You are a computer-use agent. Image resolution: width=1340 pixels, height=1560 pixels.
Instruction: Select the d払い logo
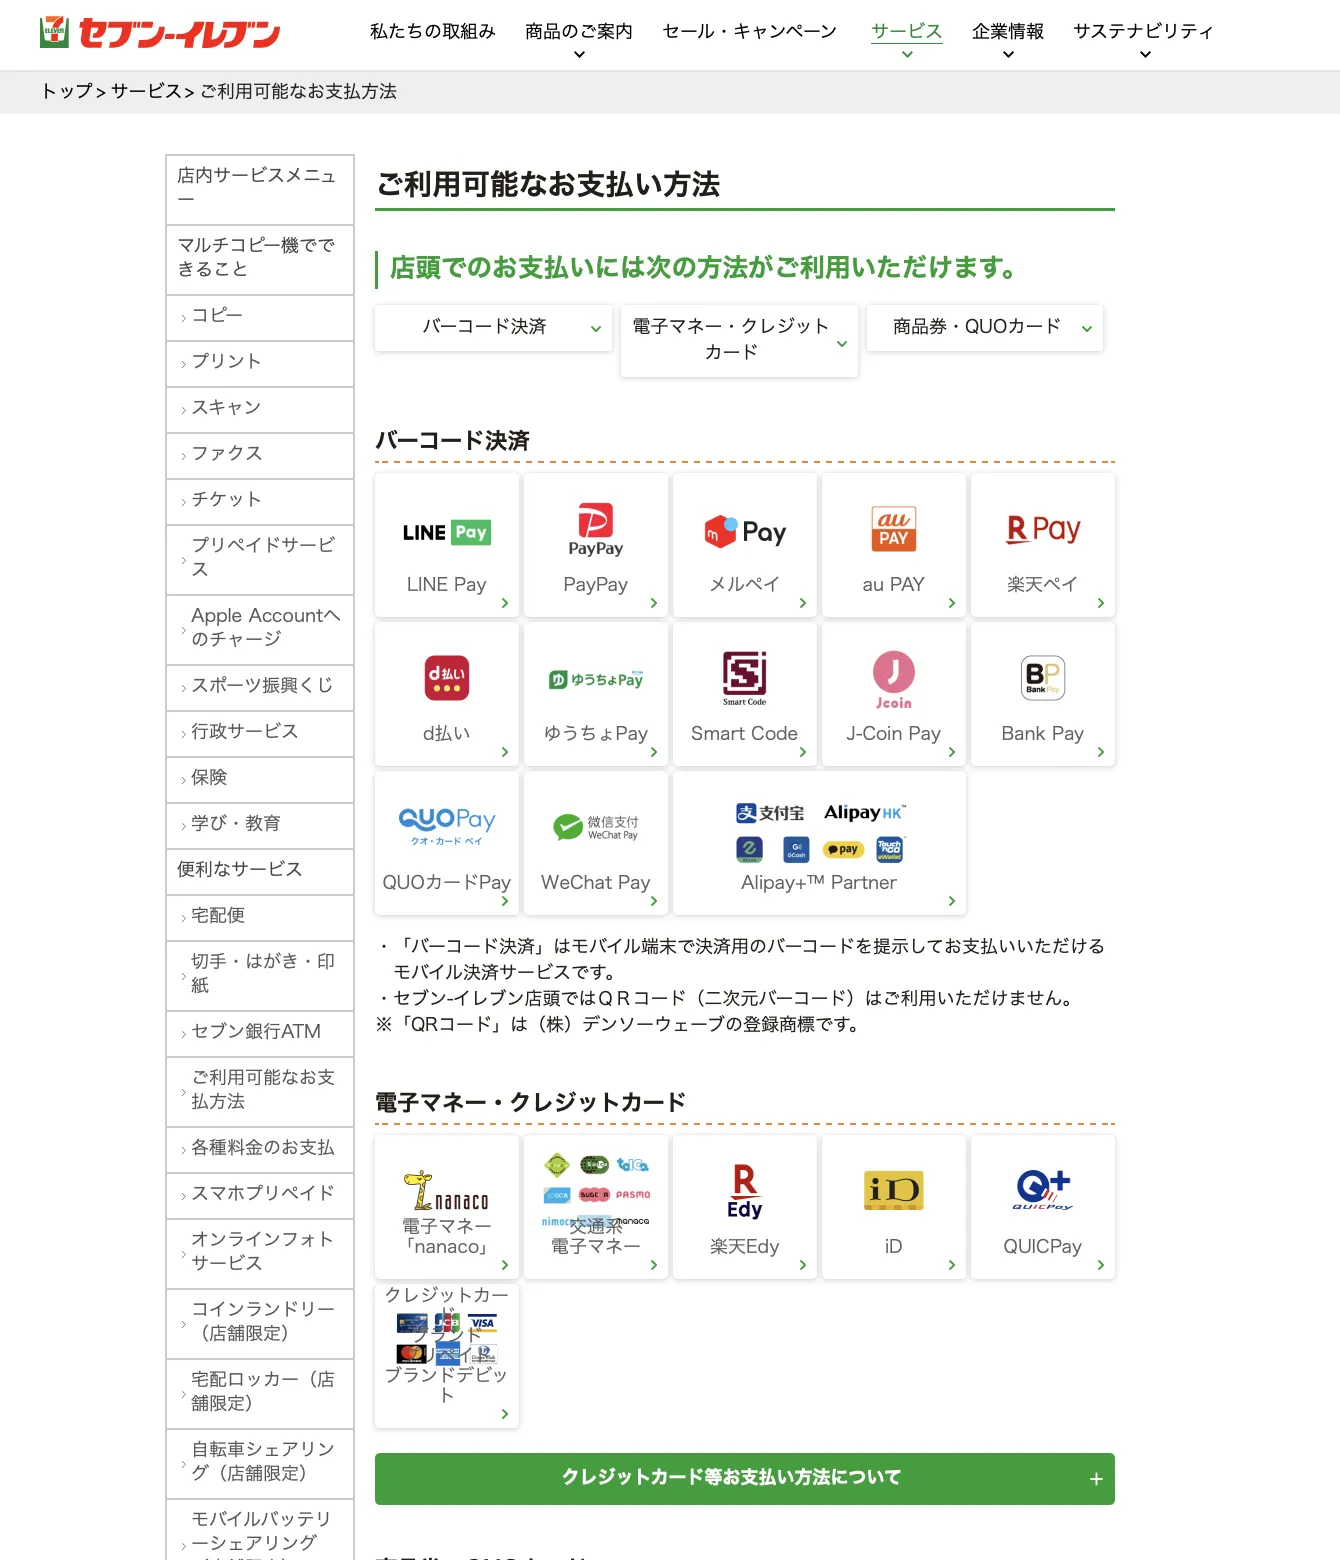(x=447, y=678)
